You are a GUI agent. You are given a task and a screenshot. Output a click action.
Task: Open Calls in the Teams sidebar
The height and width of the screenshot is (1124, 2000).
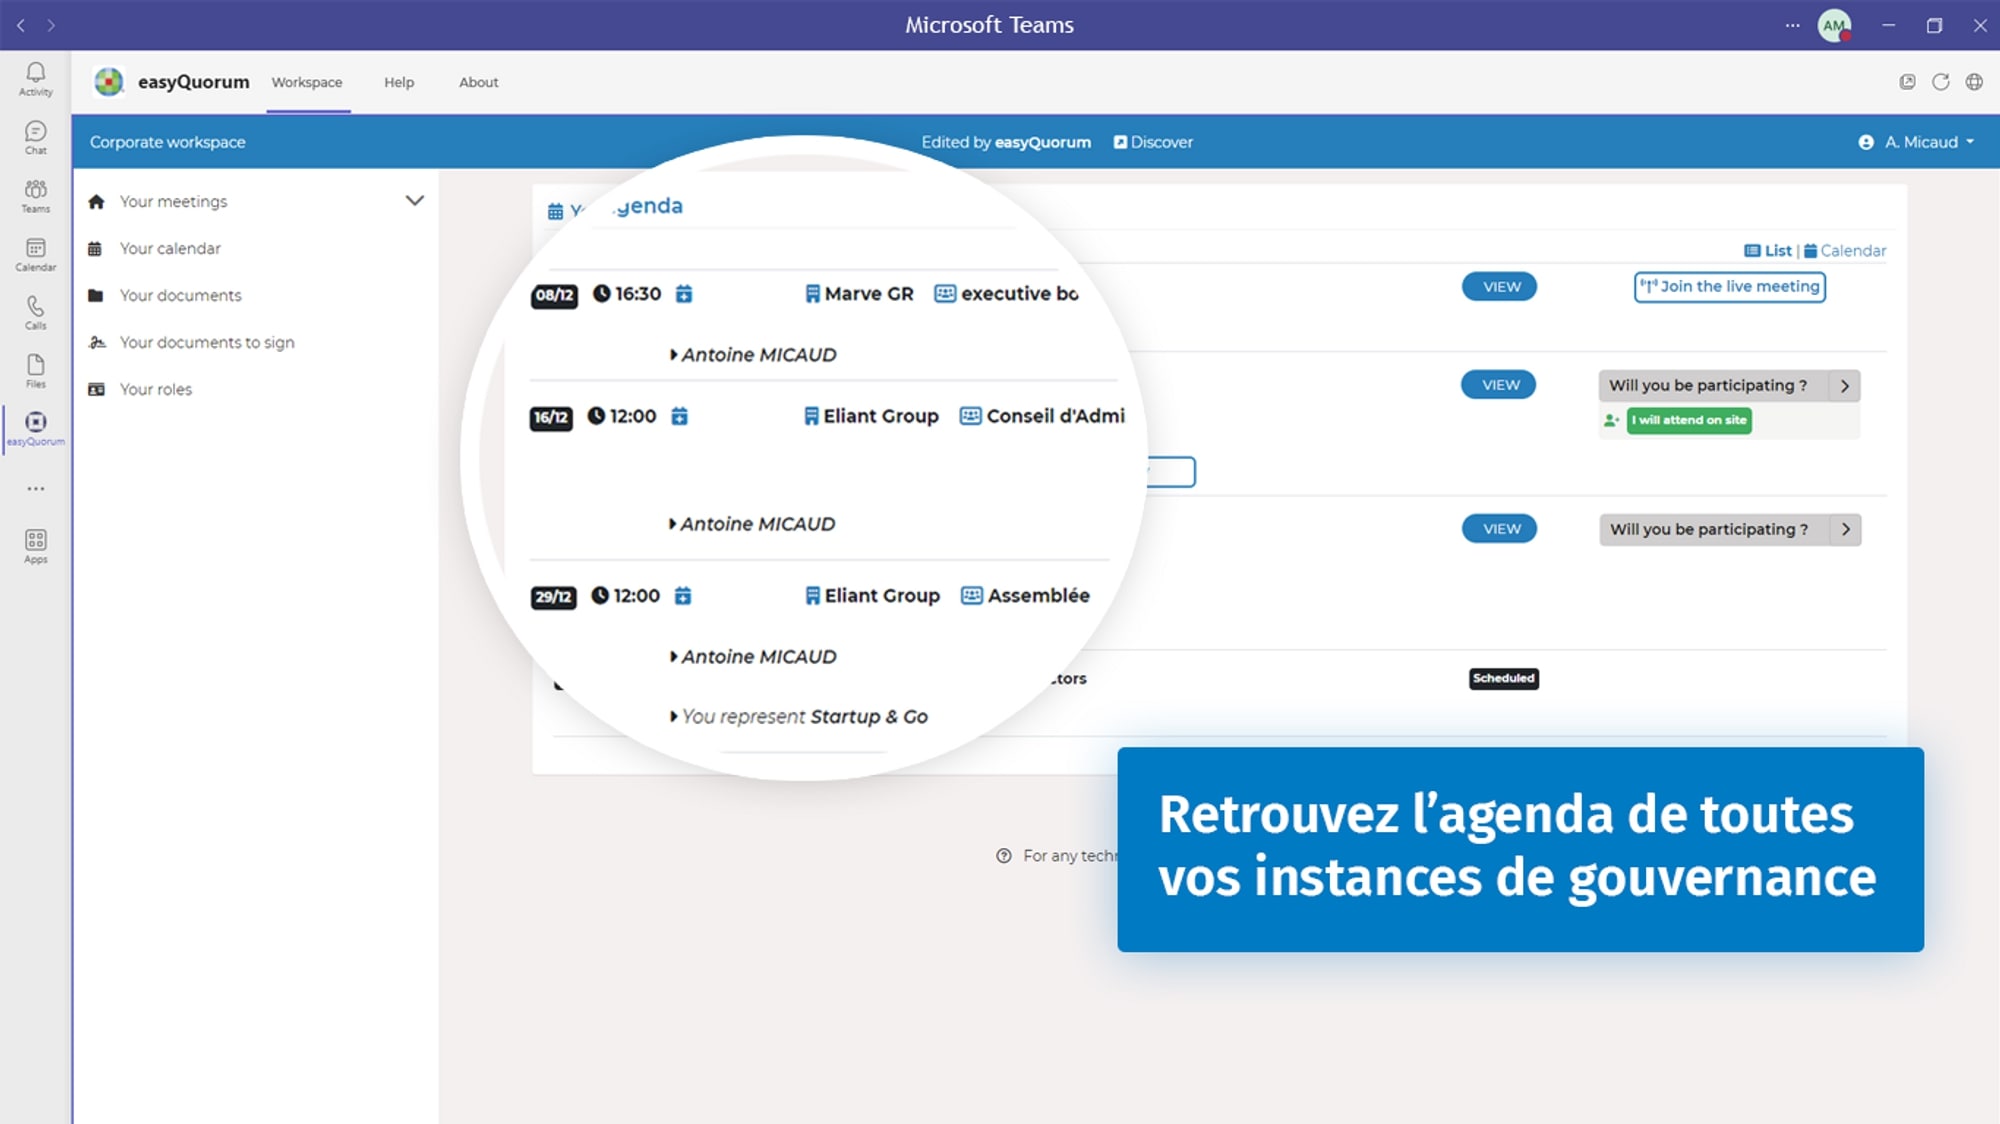[x=35, y=312]
